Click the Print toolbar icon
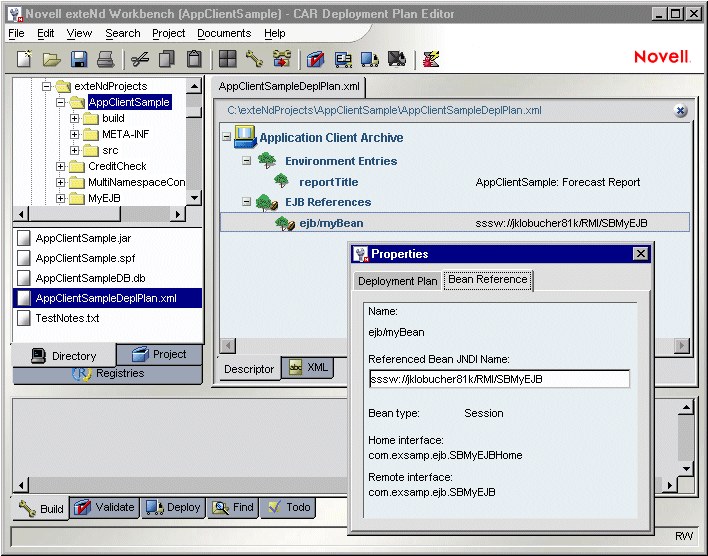 pos(106,59)
